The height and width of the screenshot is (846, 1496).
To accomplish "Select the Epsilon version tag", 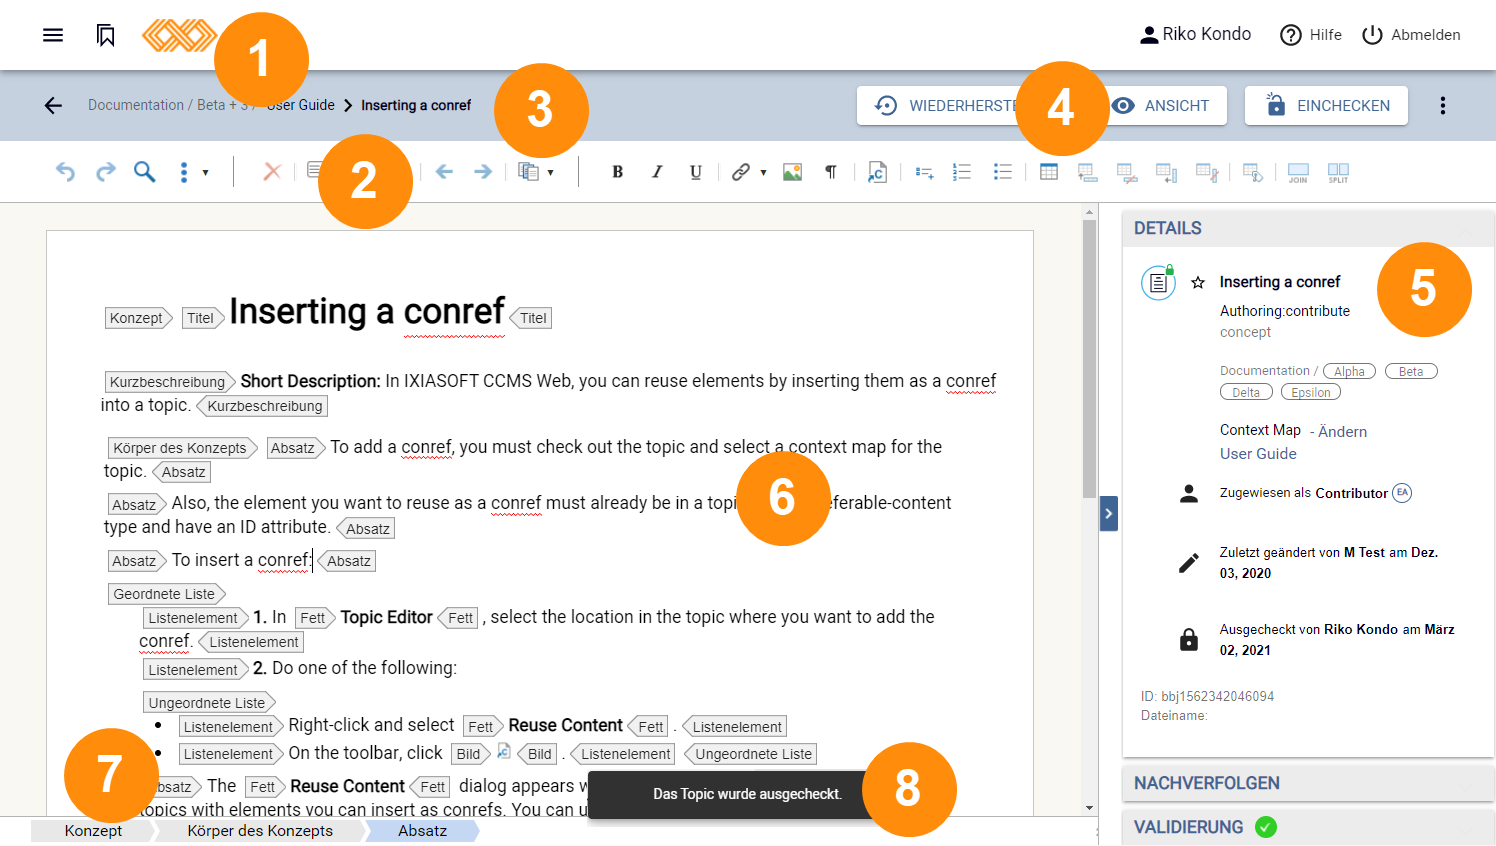I will (x=1310, y=392).
